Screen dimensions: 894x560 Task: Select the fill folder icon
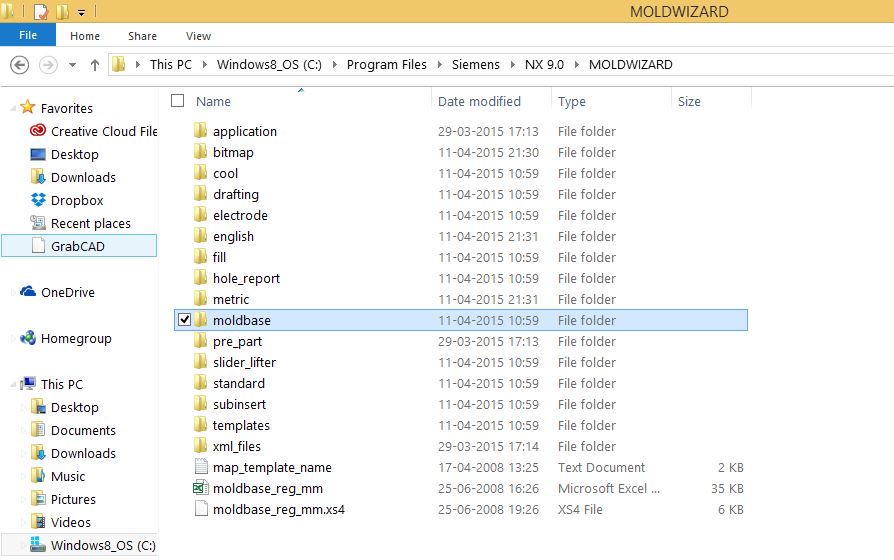[201, 257]
